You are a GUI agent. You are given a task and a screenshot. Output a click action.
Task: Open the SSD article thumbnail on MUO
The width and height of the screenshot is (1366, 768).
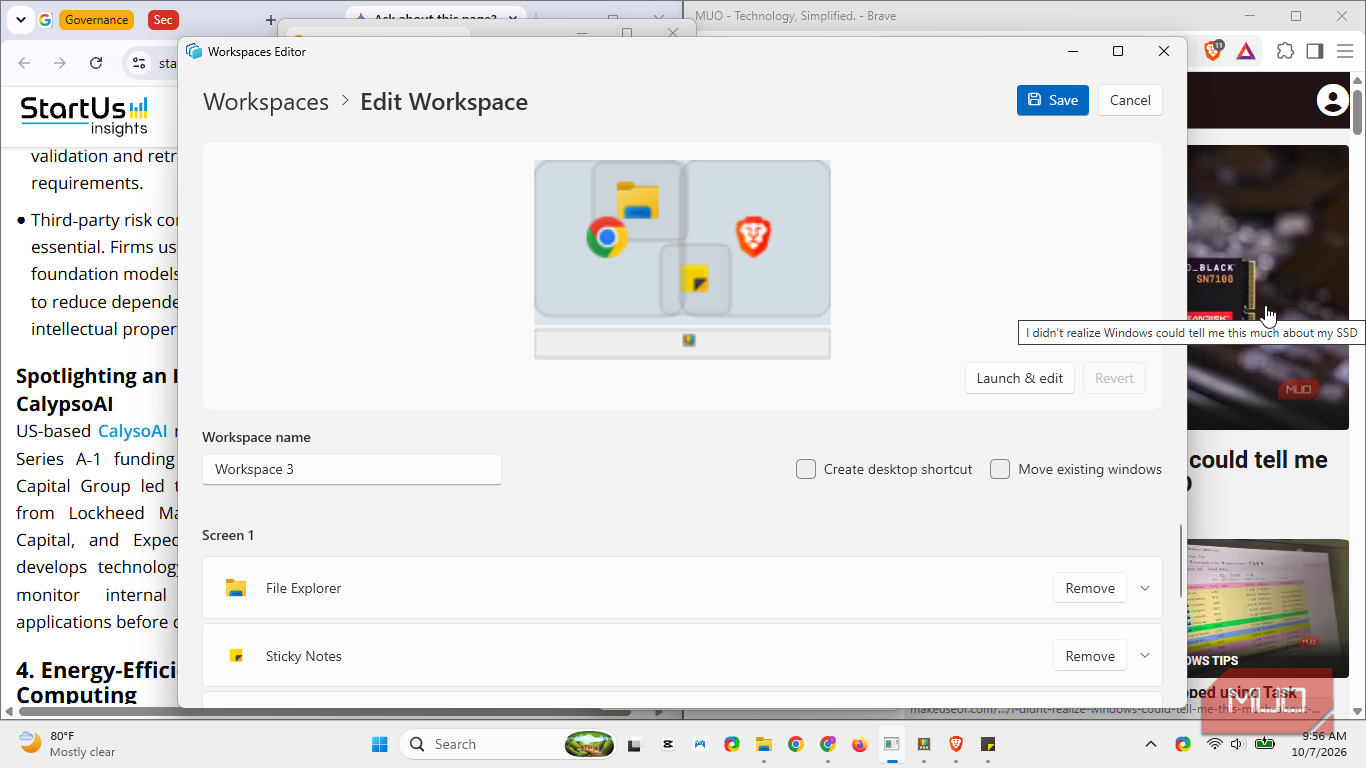tap(1268, 288)
